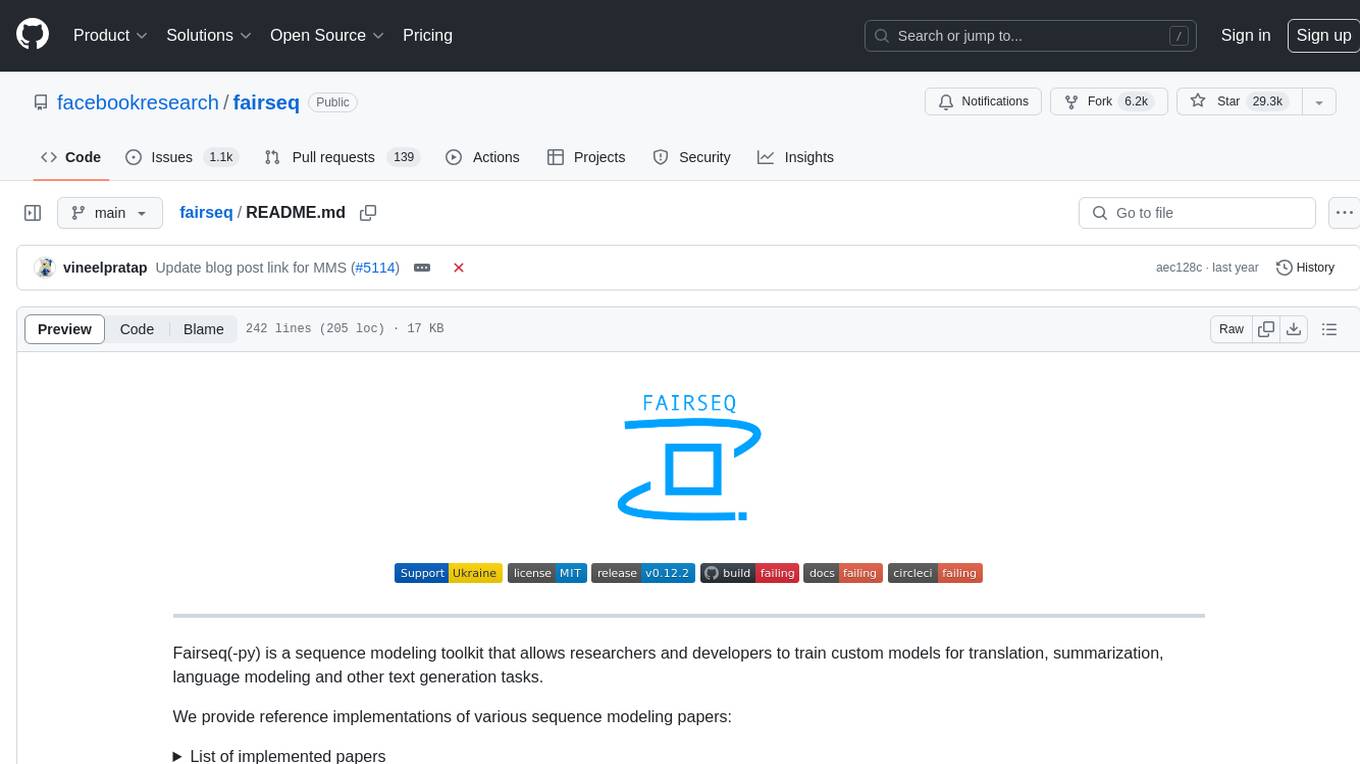Click "242 lines (205 loc) · 17 KB" text
This screenshot has width=1360, height=764.
click(x=344, y=329)
